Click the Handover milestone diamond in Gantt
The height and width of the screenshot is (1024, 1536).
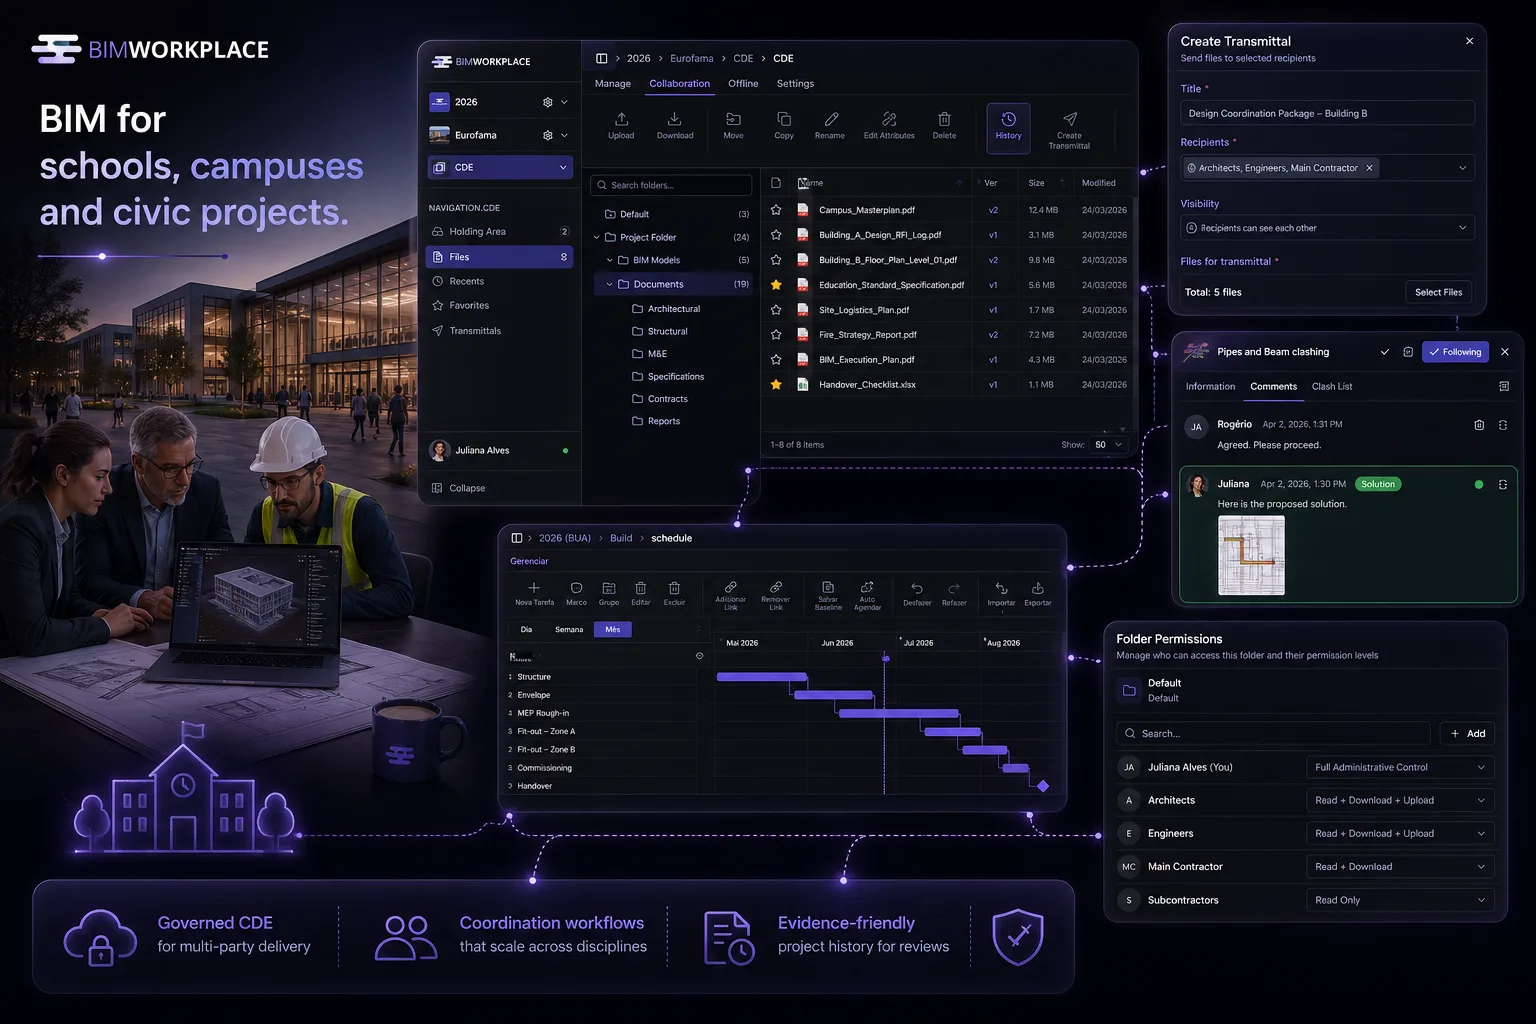pos(1043,786)
